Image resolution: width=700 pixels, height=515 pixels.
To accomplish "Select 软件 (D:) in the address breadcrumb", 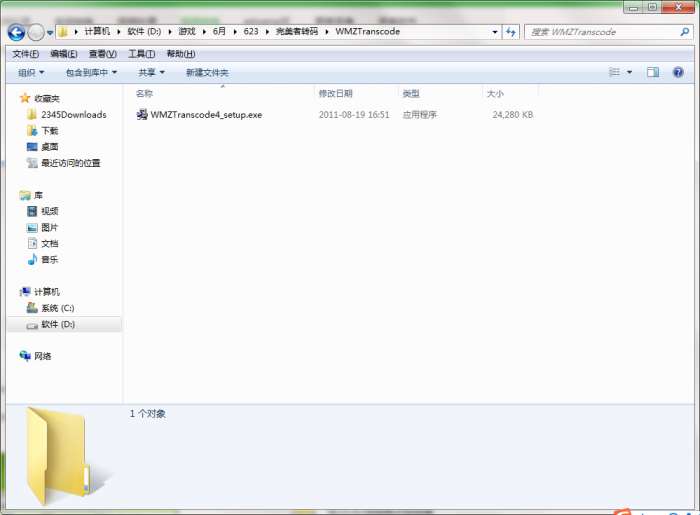I will 144,31.
